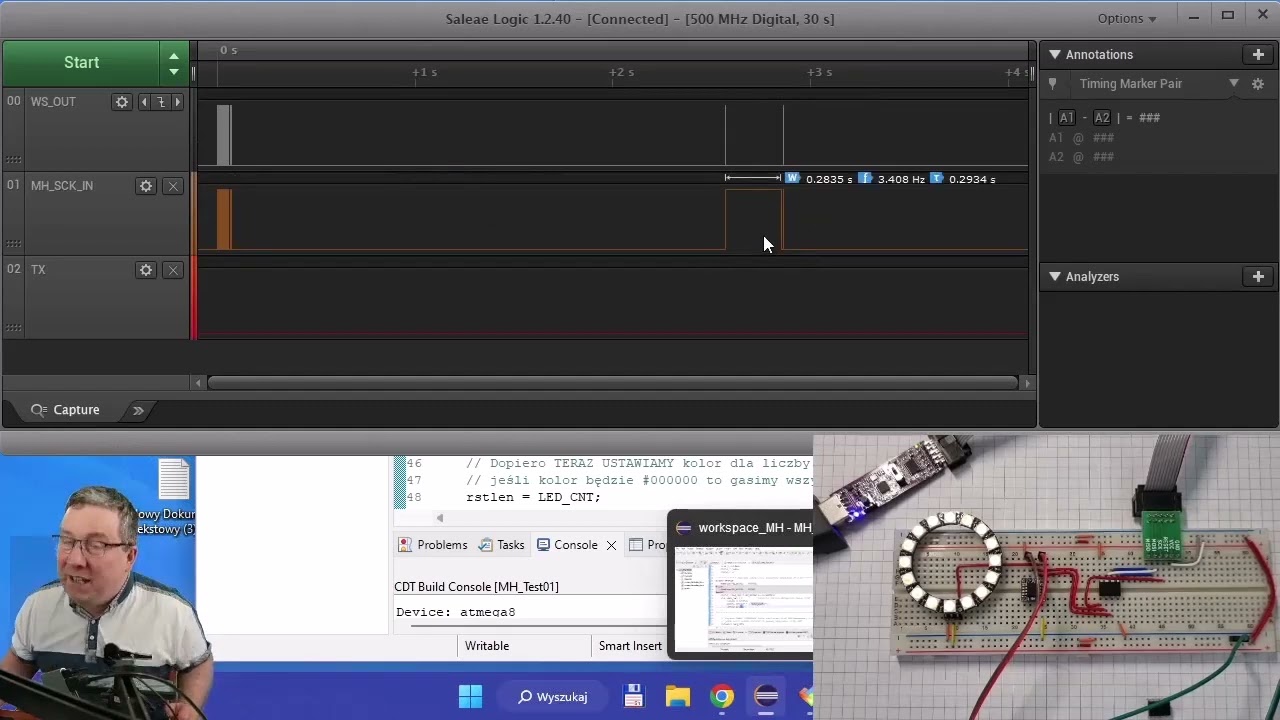Image resolution: width=1280 pixels, height=720 pixels.
Task: Click the 3.408 Hz frequency value
Action: (x=901, y=180)
